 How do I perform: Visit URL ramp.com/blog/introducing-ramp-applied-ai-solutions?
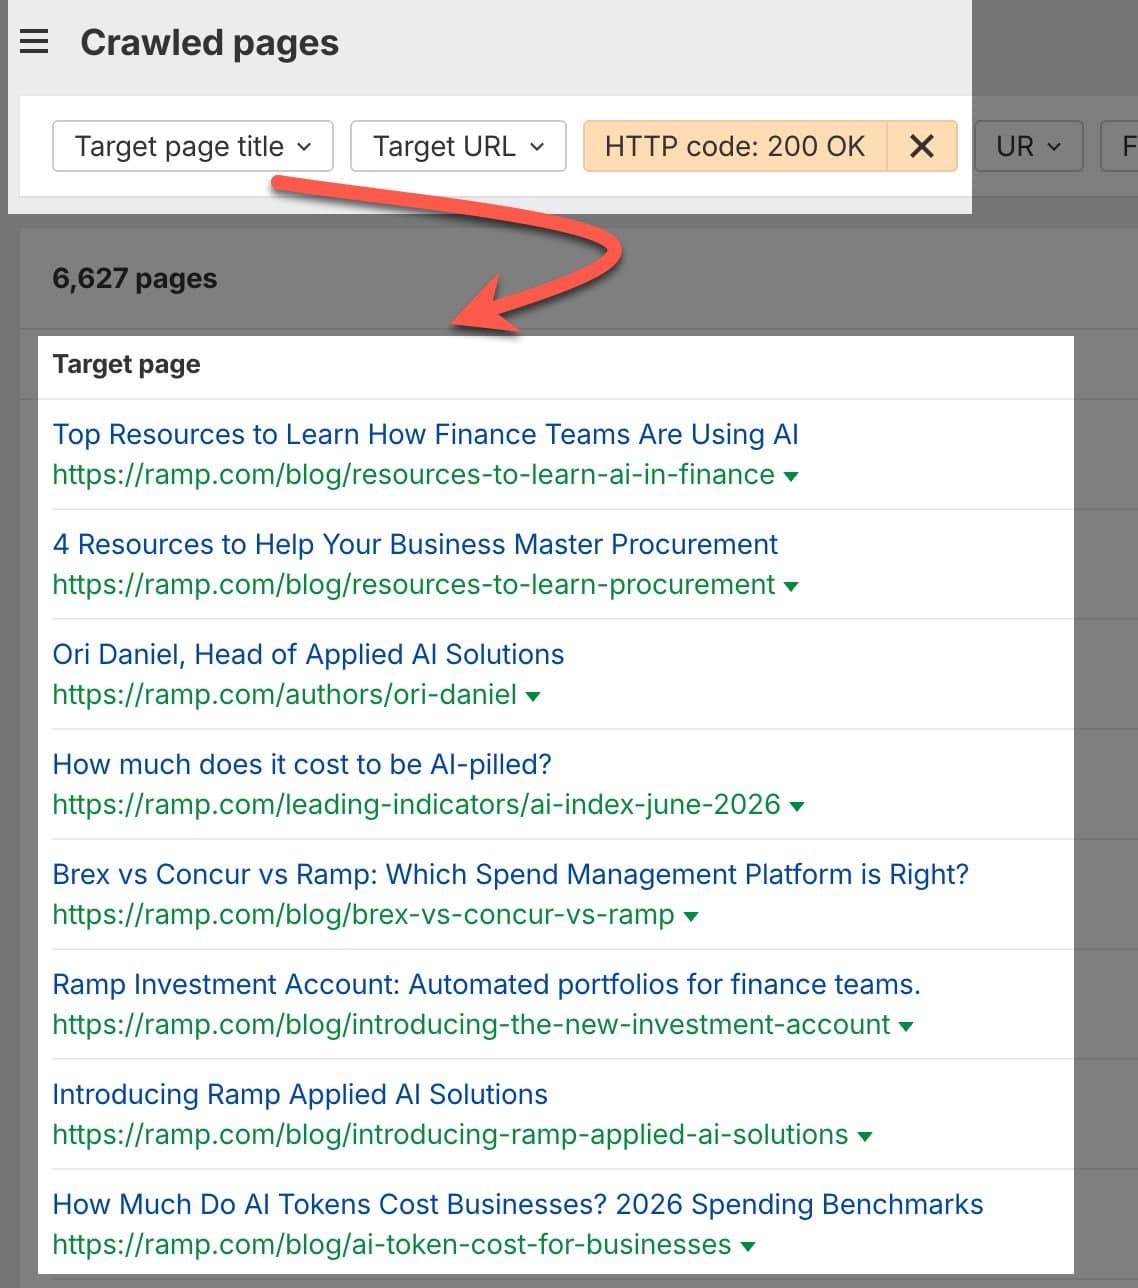(450, 1134)
